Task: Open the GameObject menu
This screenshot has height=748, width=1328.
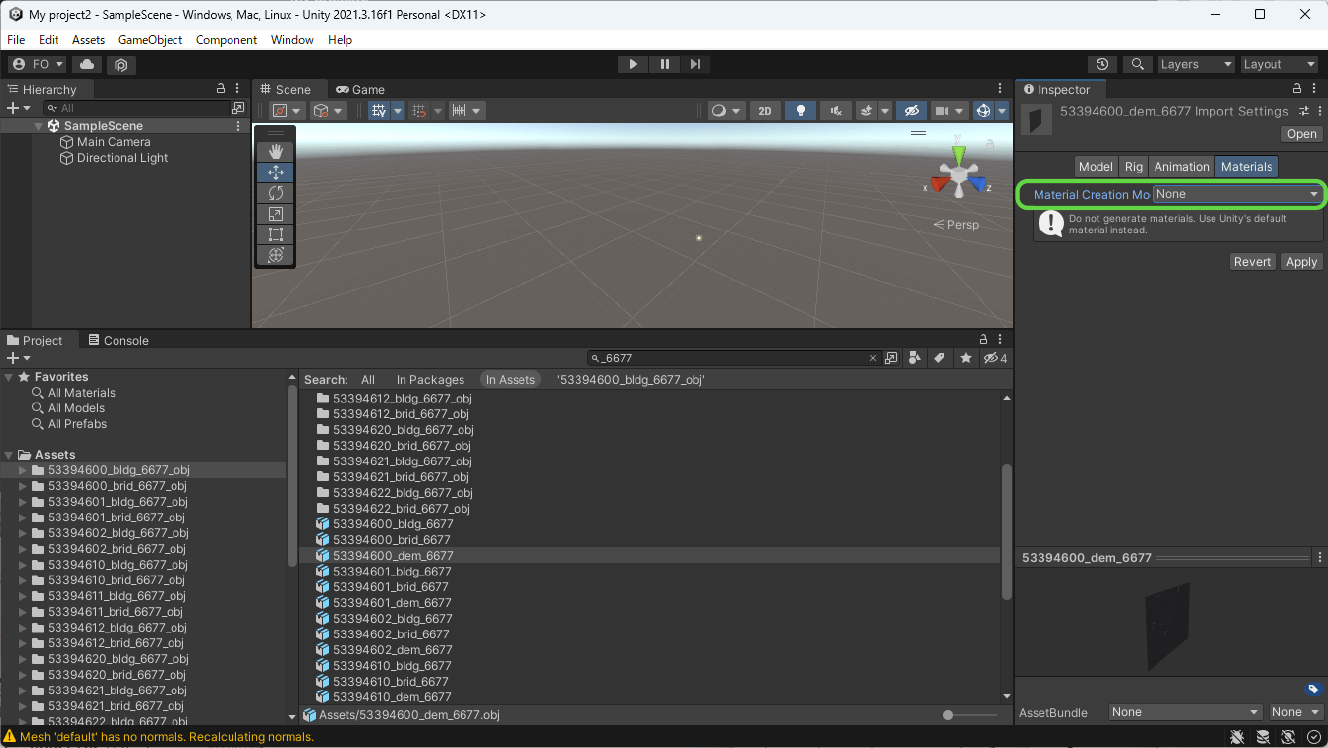Action: tap(150, 40)
